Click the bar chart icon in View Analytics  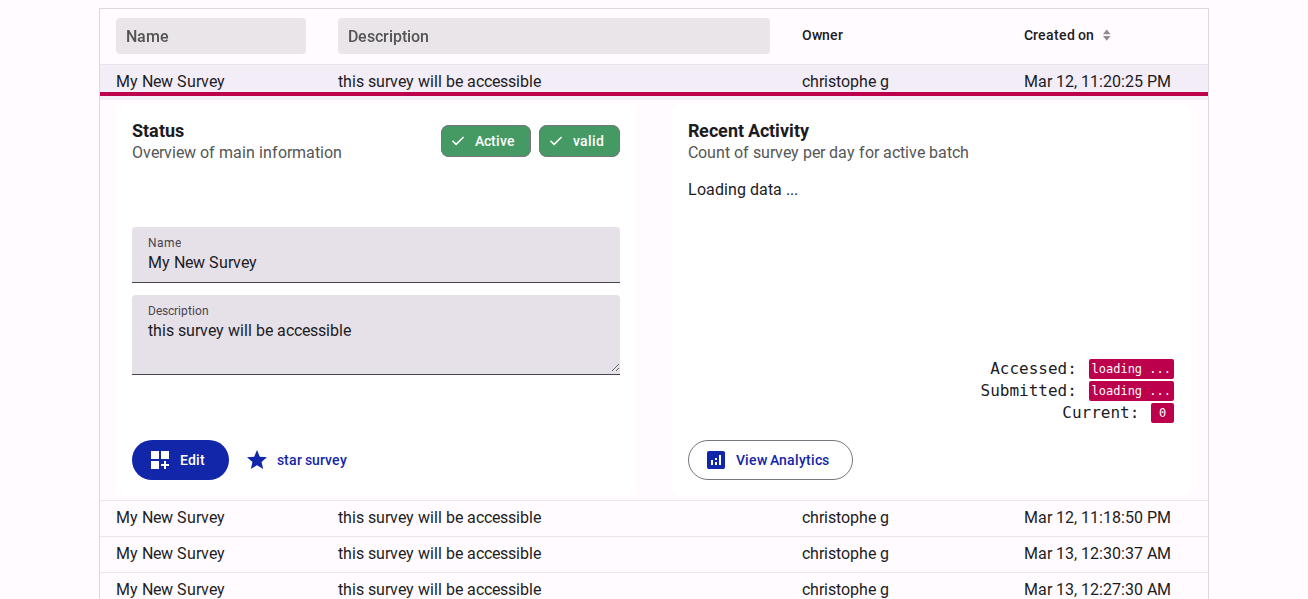click(x=716, y=460)
